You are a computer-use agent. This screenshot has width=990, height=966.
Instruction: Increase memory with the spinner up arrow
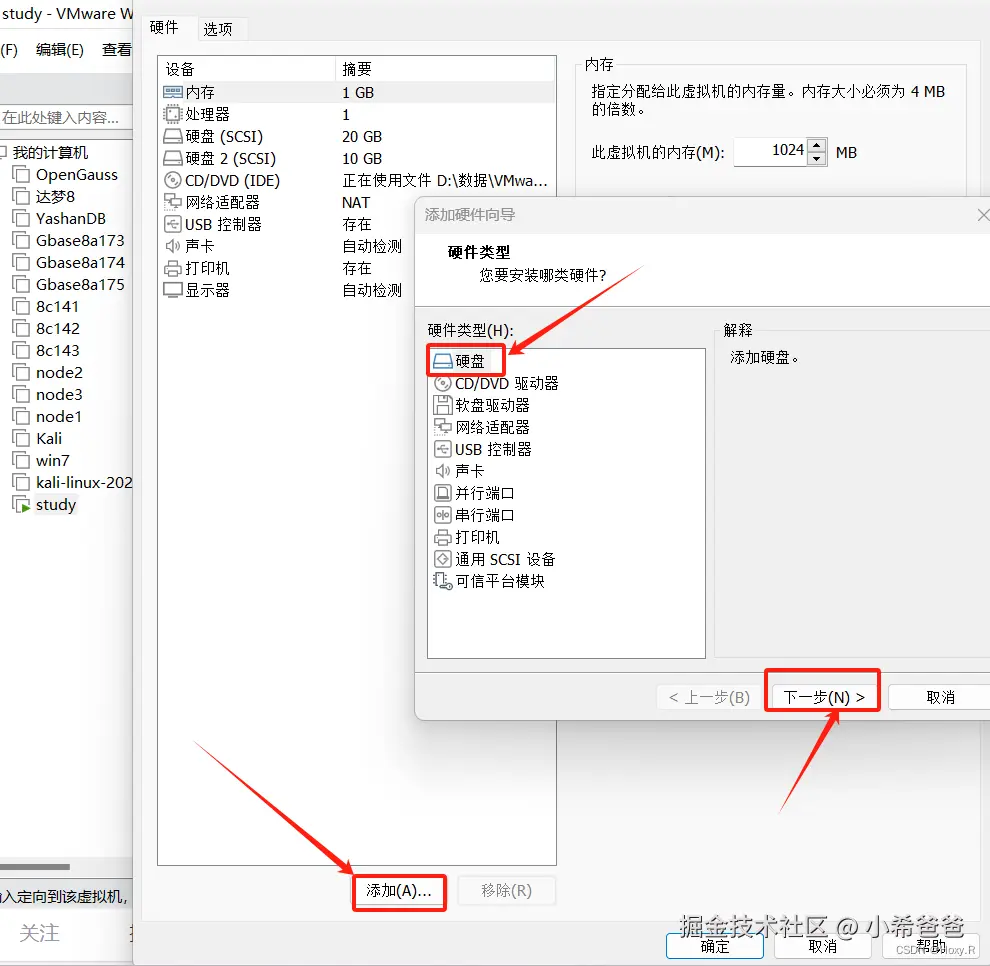click(817, 145)
